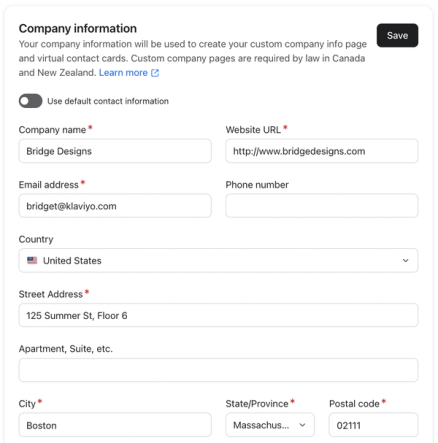Viewport: 438px width, 443px height.
Task: Open the Learn more link
Action: point(123,73)
